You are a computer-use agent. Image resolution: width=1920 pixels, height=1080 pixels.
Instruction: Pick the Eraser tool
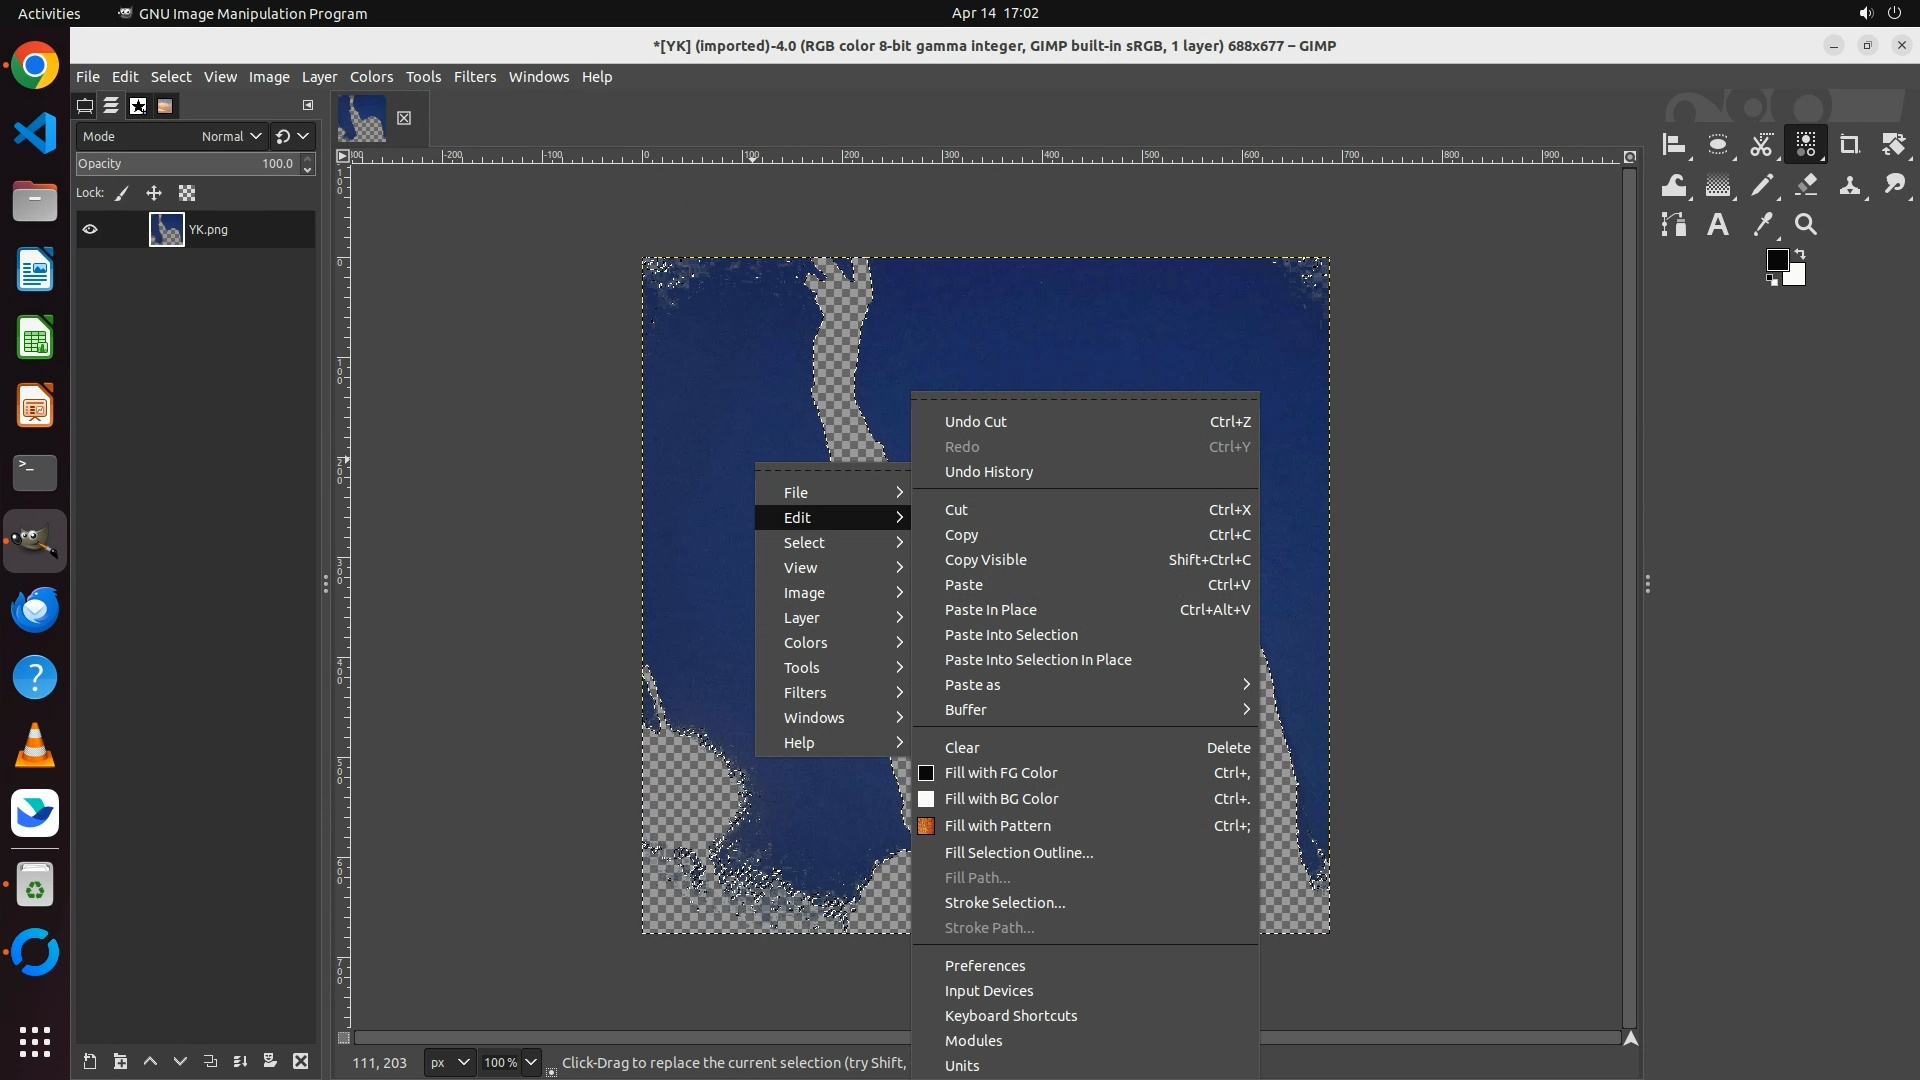click(x=1806, y=185)
